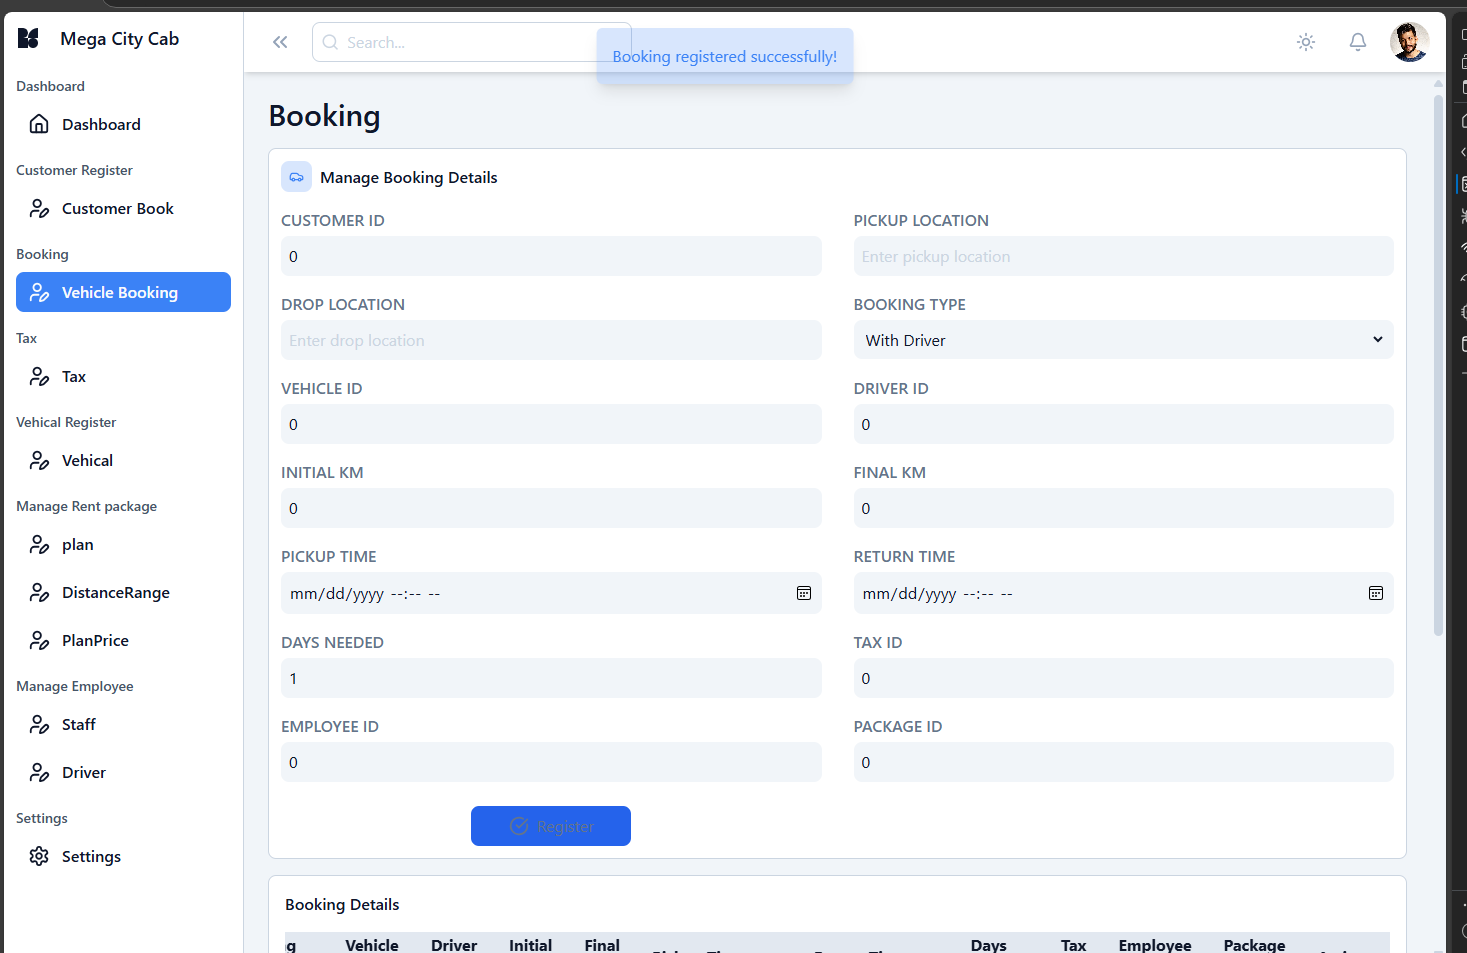Click the Final KM input

click(1123, 508)
